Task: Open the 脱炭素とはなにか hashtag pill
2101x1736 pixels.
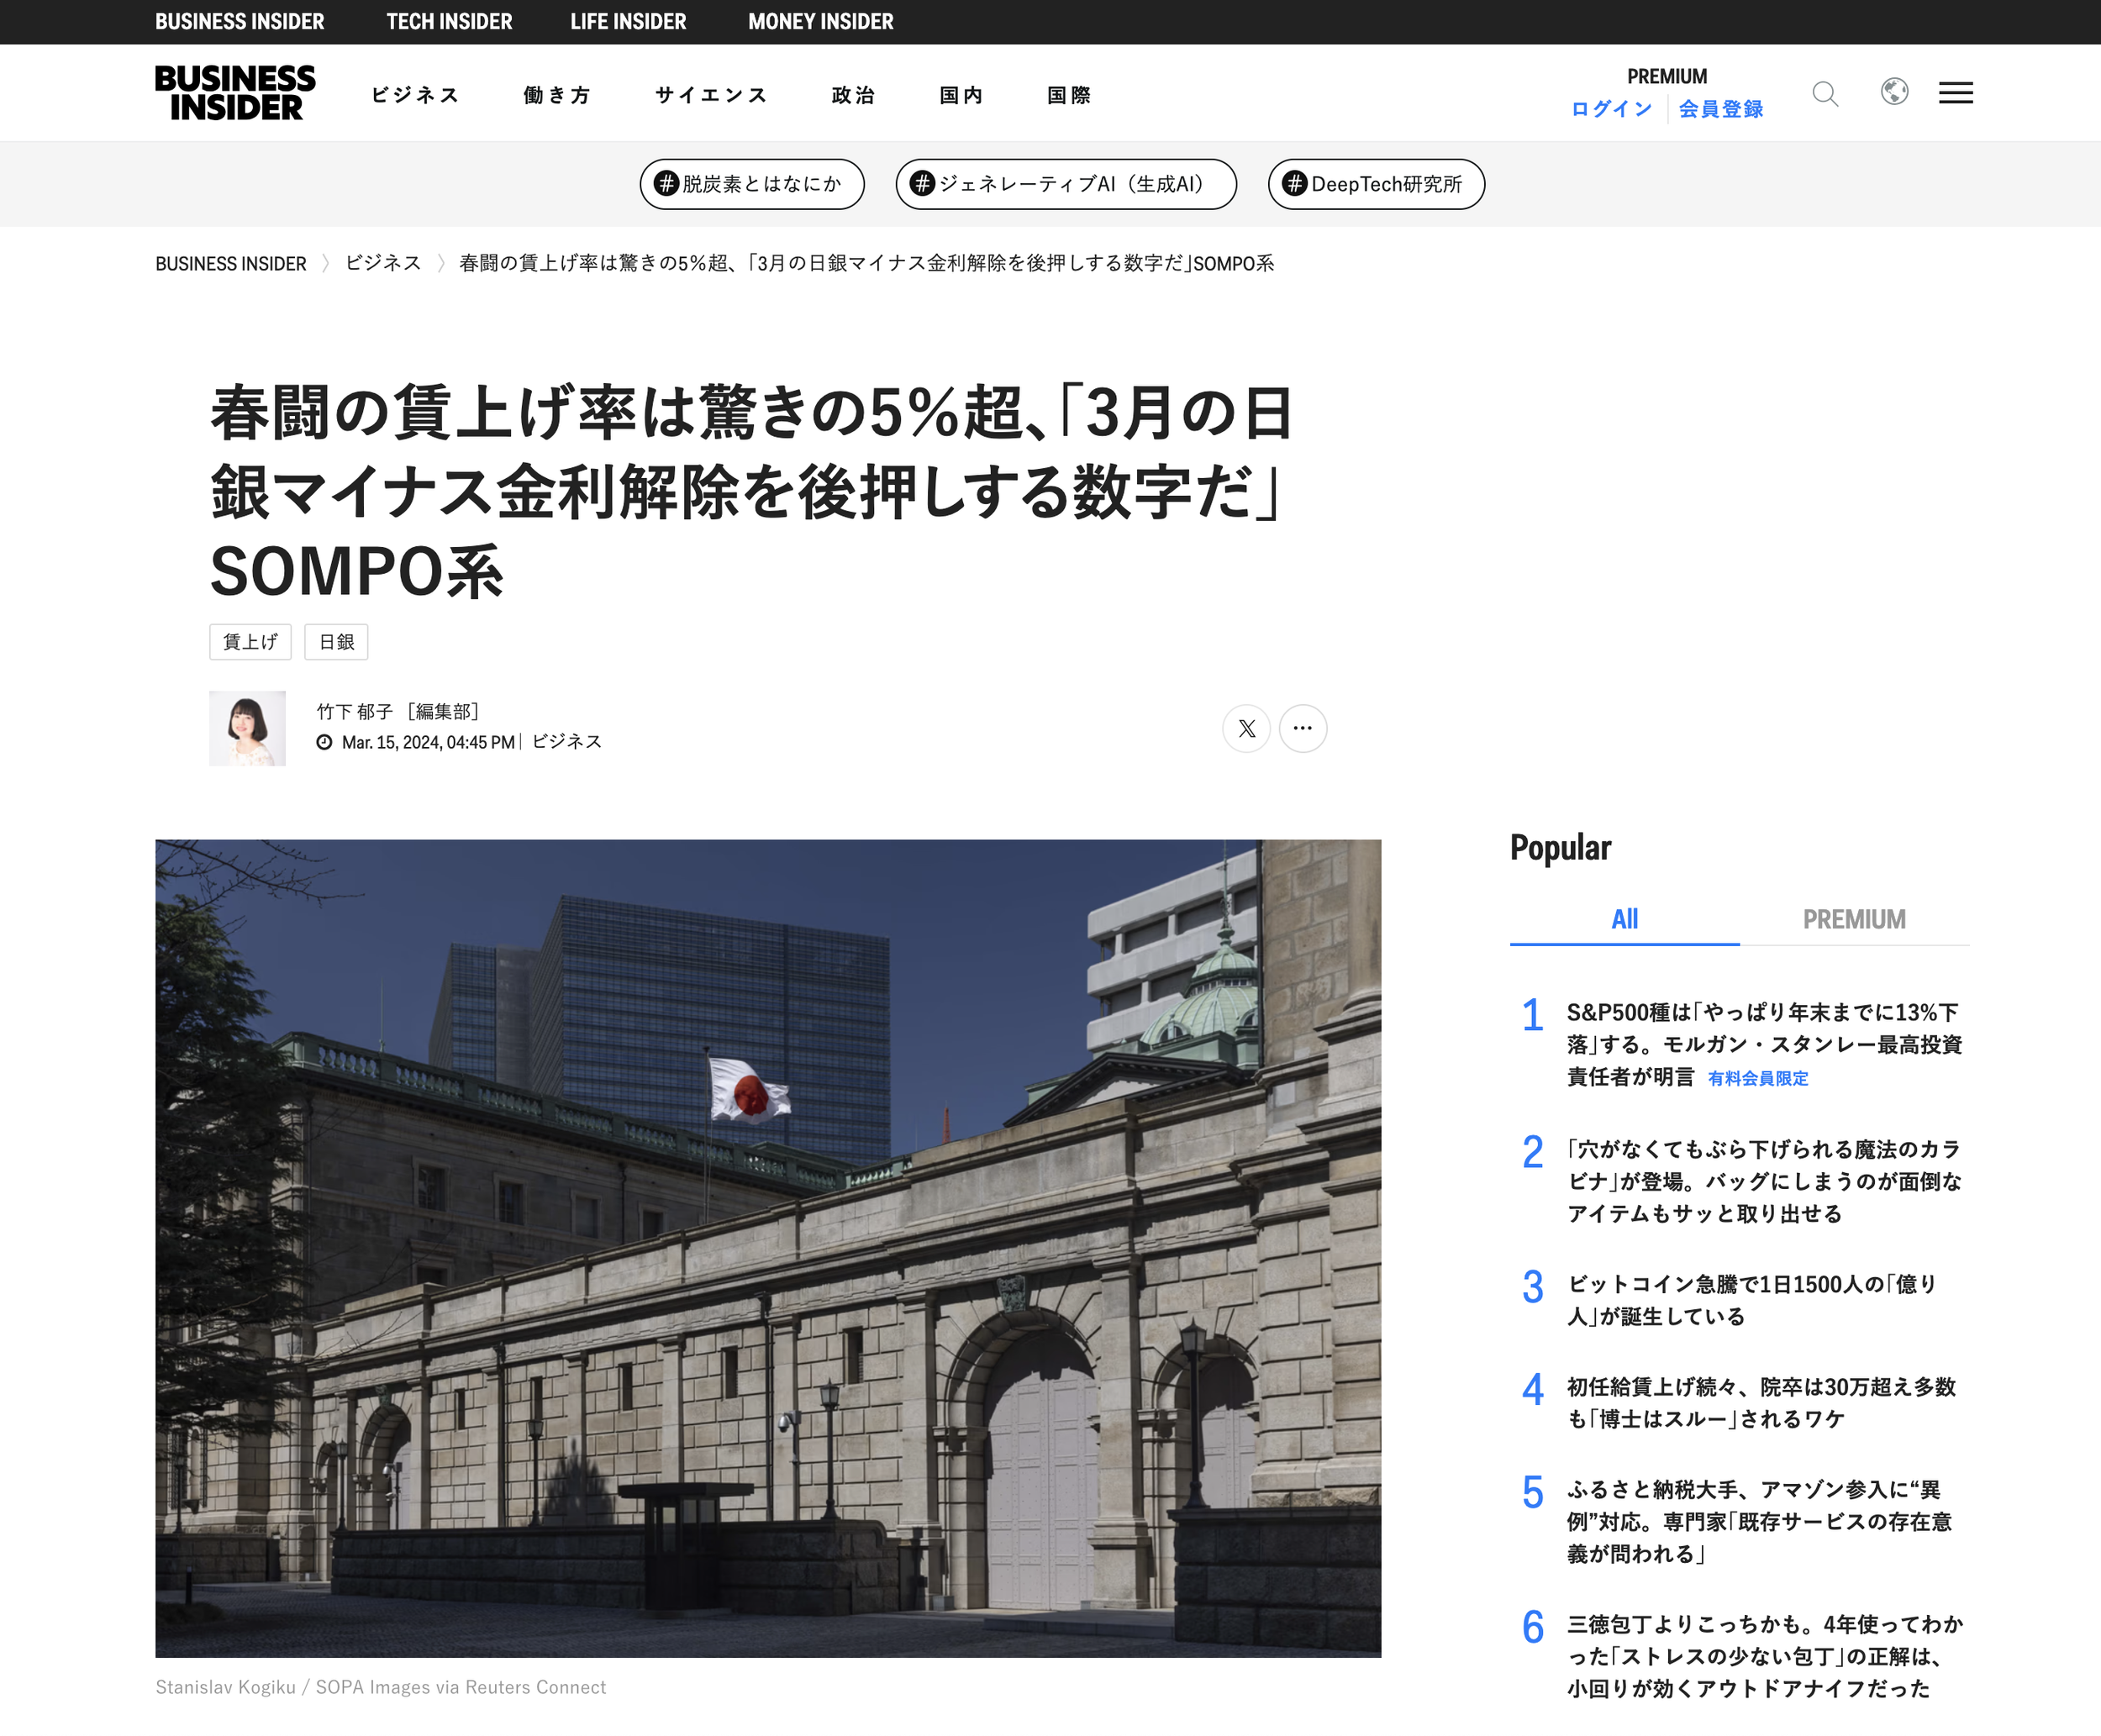Action: click(751, 184)
